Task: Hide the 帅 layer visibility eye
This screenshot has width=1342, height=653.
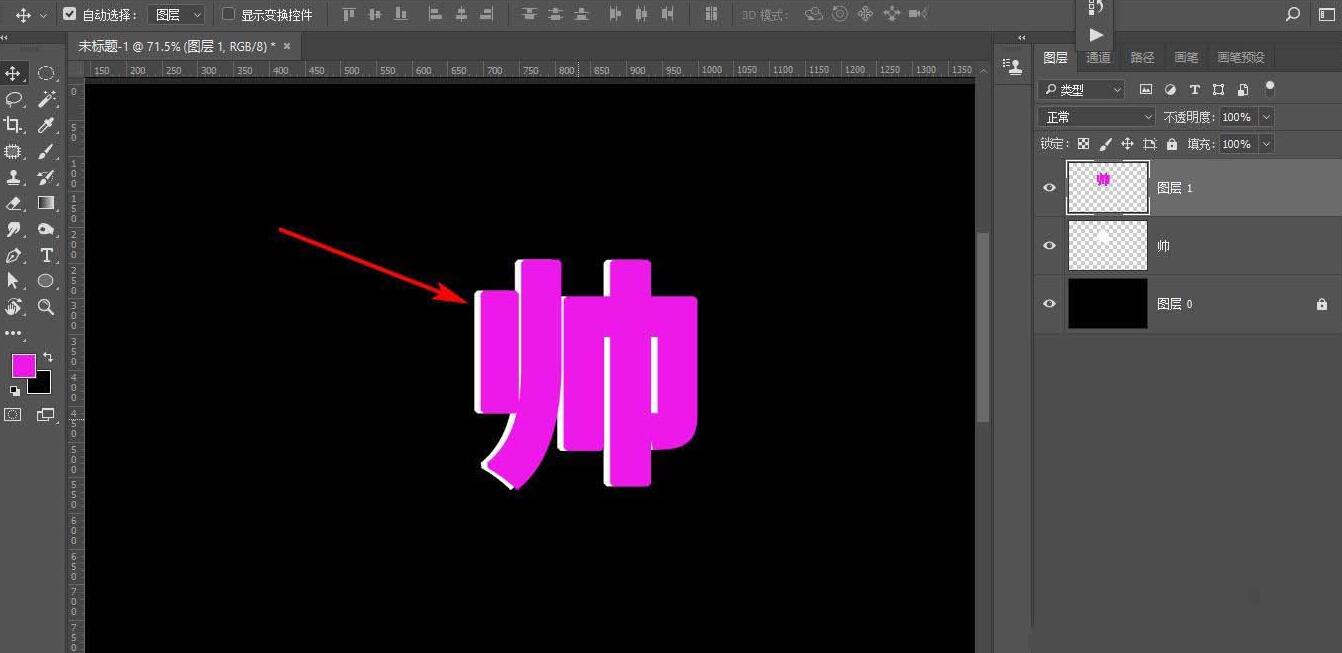Action: 1048,245
